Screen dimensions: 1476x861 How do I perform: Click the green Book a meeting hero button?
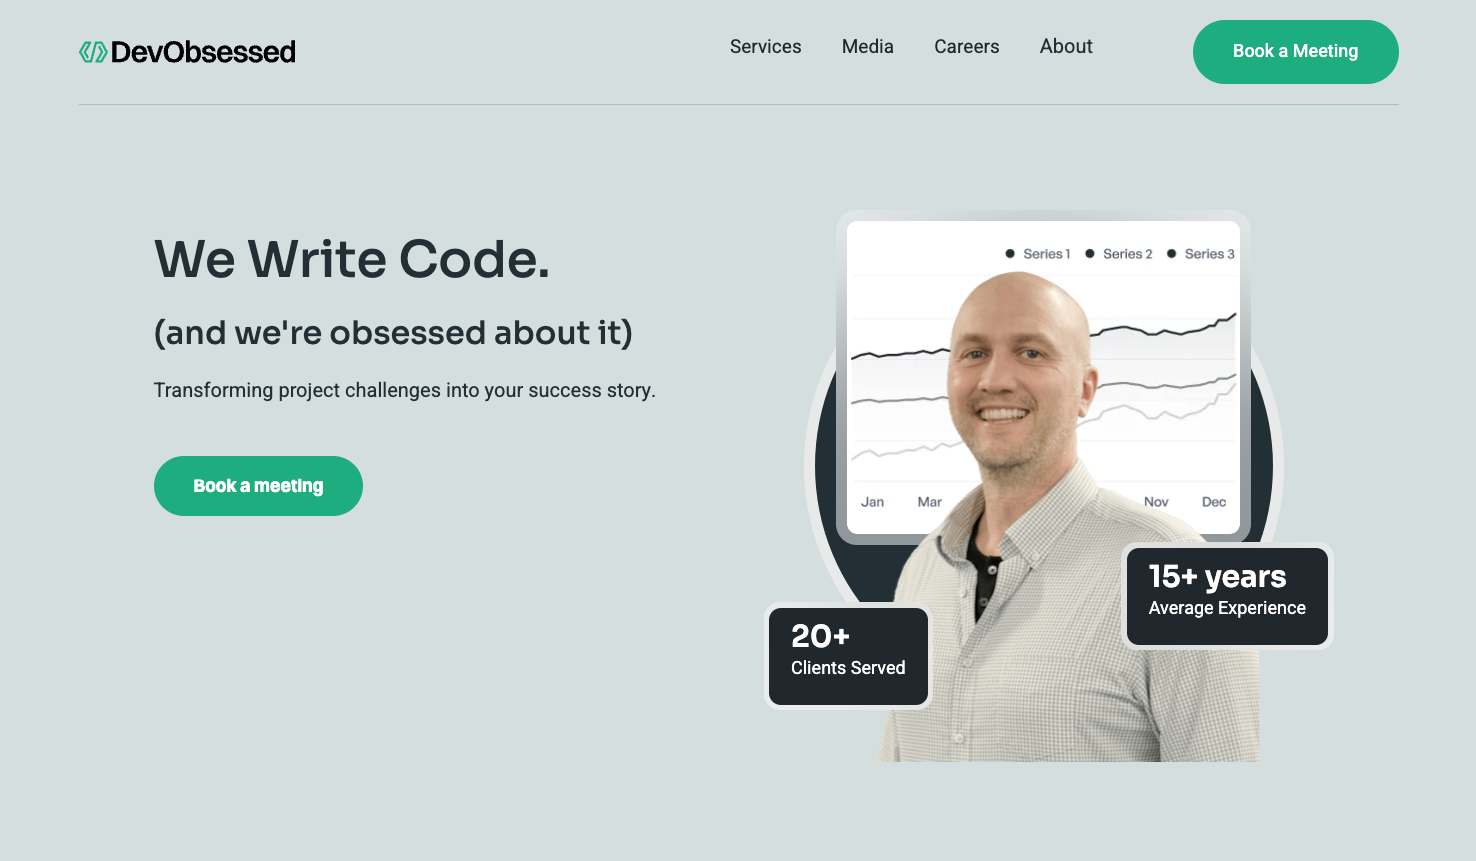tap(258, 486)
